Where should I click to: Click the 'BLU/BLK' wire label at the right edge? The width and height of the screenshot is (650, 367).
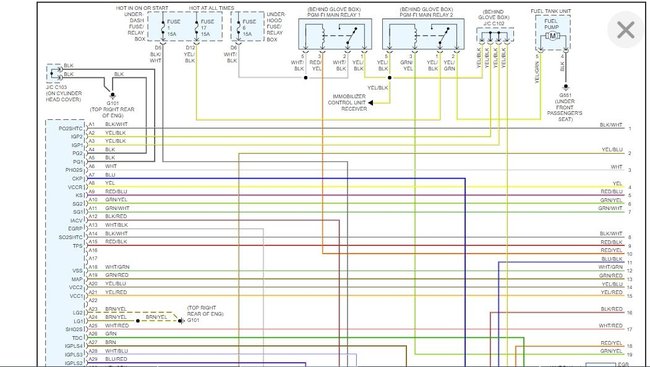[612, 259]
